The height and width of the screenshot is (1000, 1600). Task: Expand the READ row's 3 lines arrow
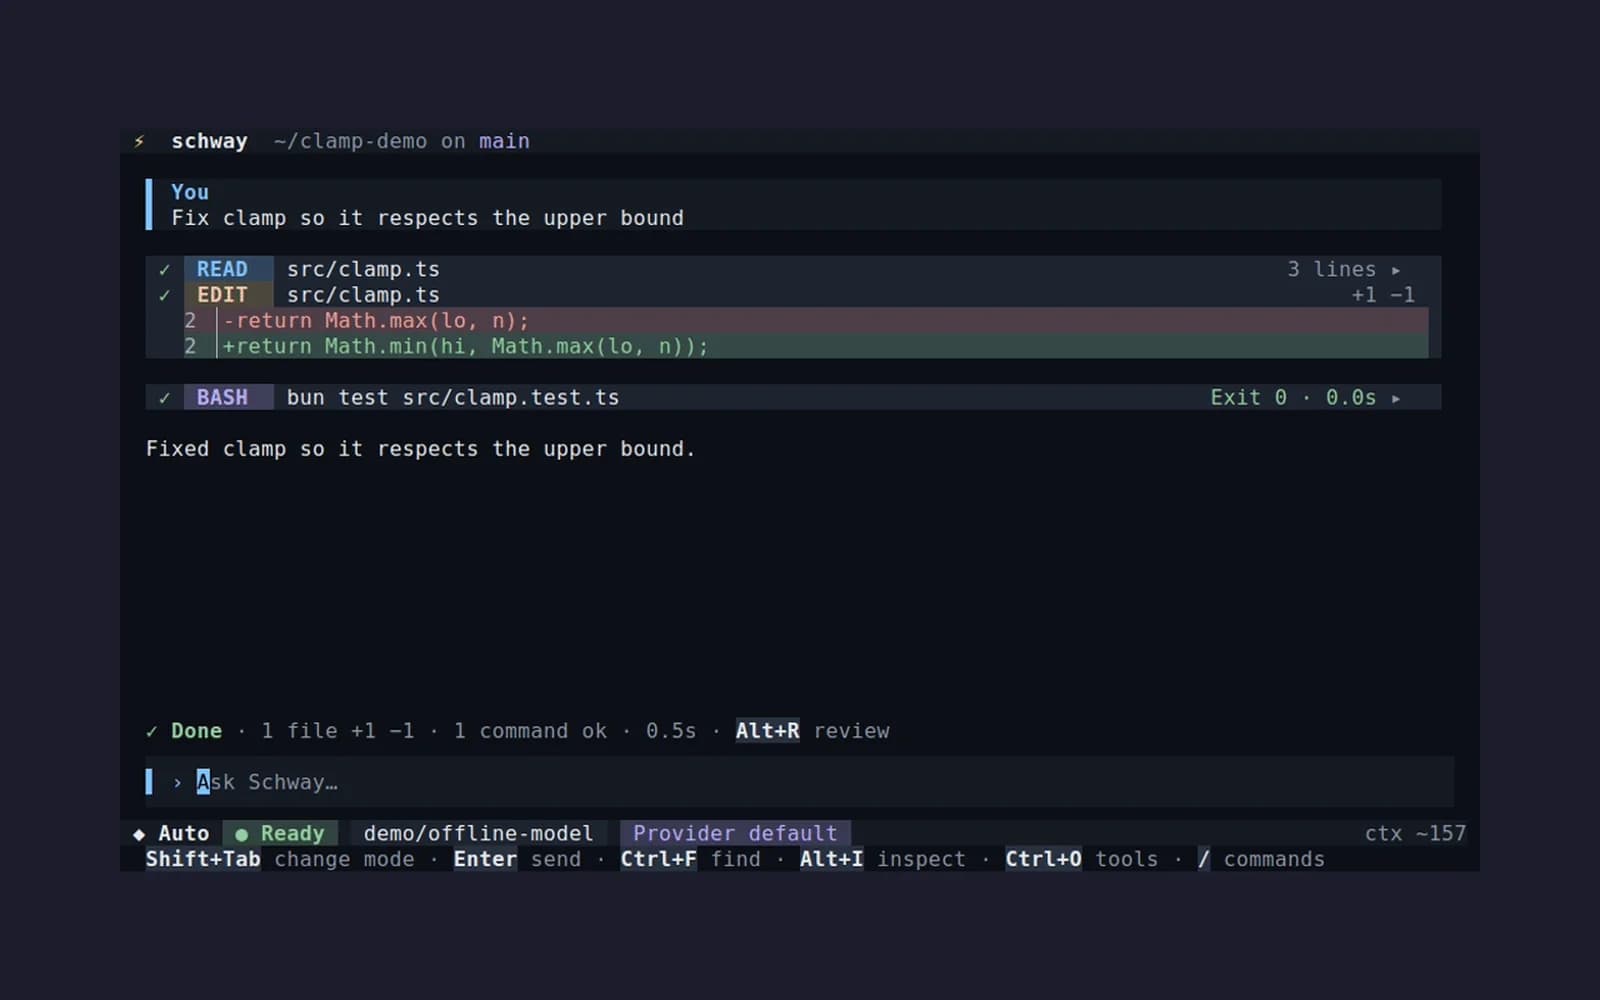[x=1396, y=270]
